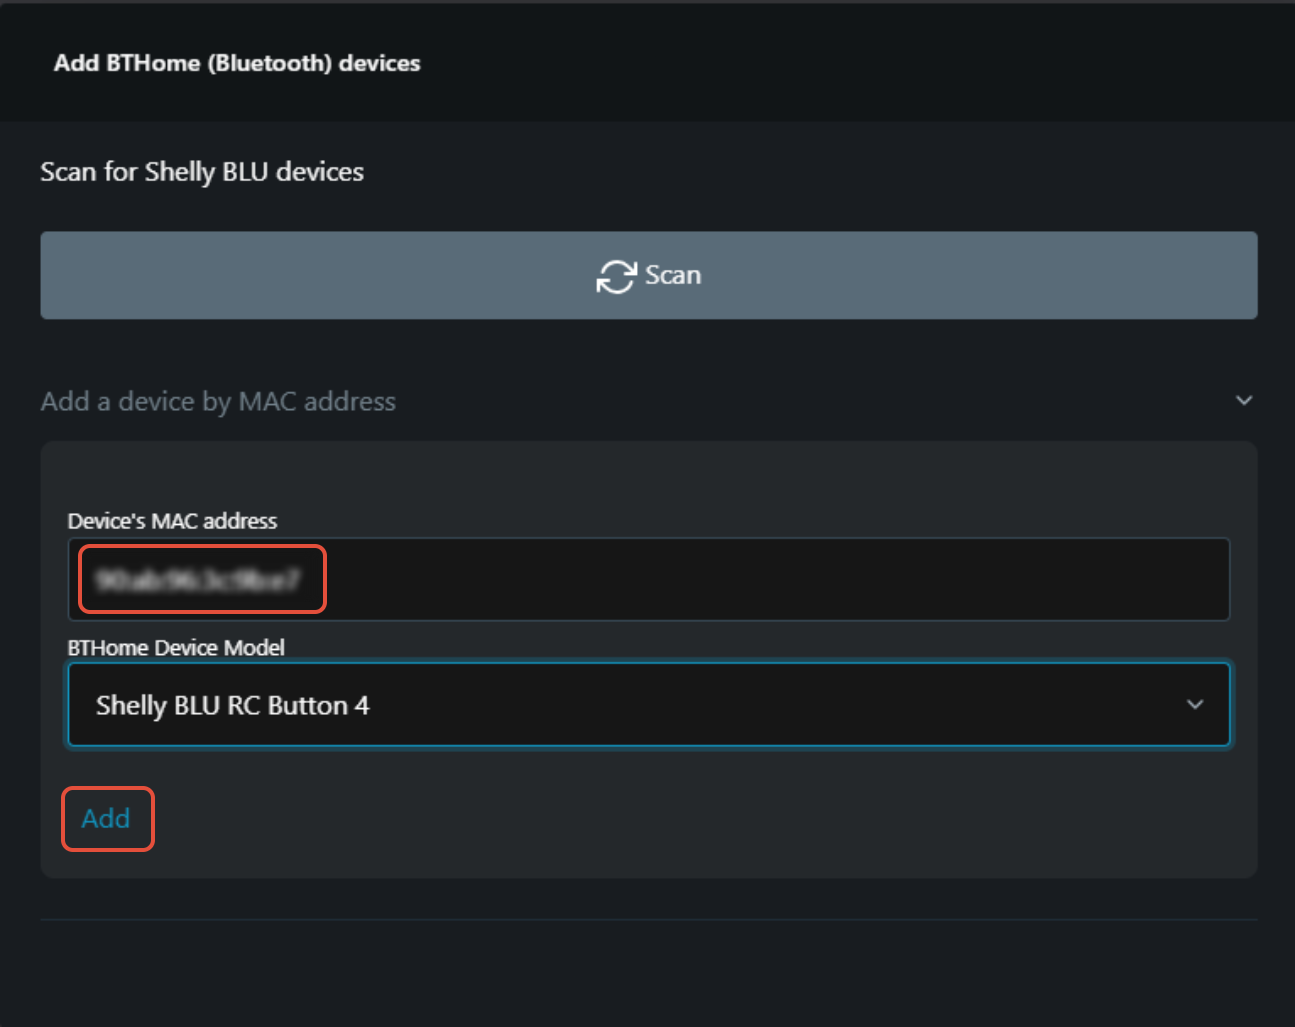Click empty panel area right of Add button
Image resolution: width=1295 pixels, height=1027 pixels.
coord(700,819)
